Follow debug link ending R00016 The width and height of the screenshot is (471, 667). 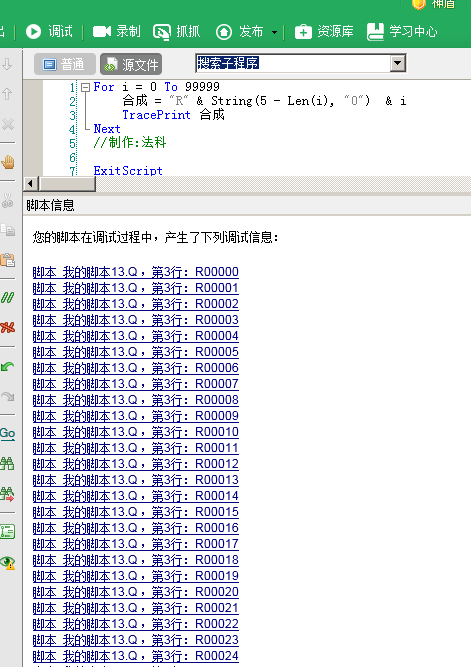(x=135, y=528)
